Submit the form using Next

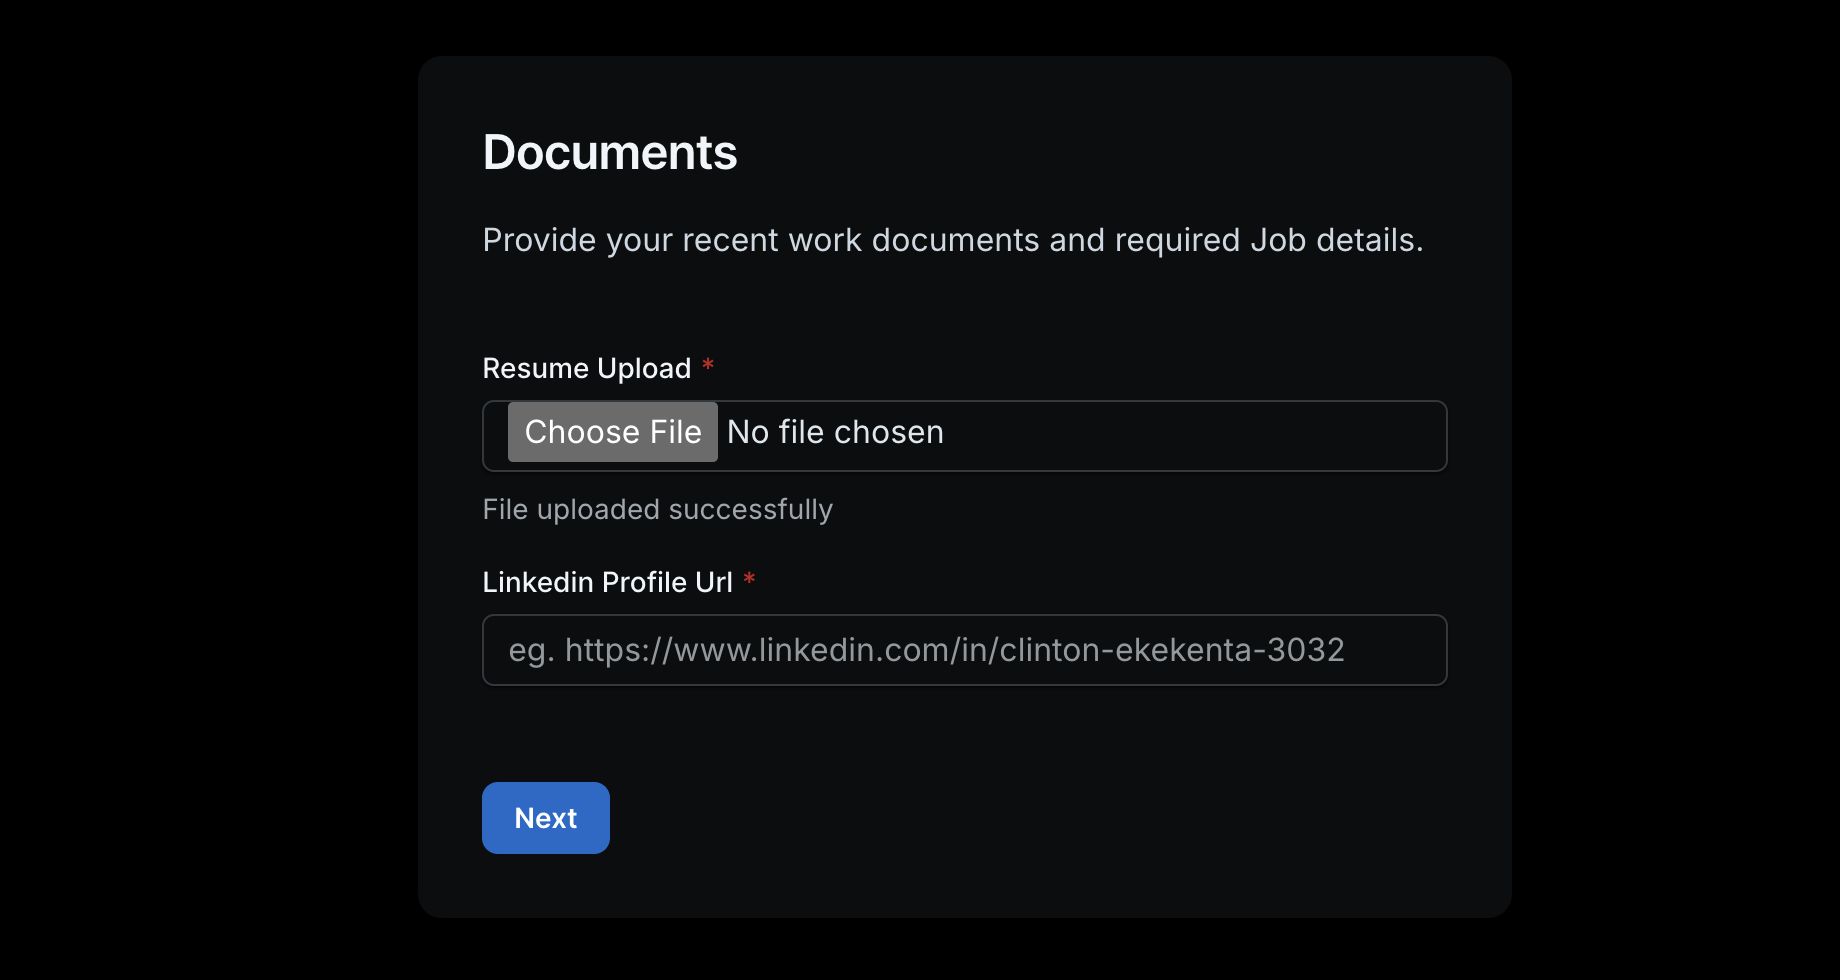pyautogui.click(x=545, y=817)
